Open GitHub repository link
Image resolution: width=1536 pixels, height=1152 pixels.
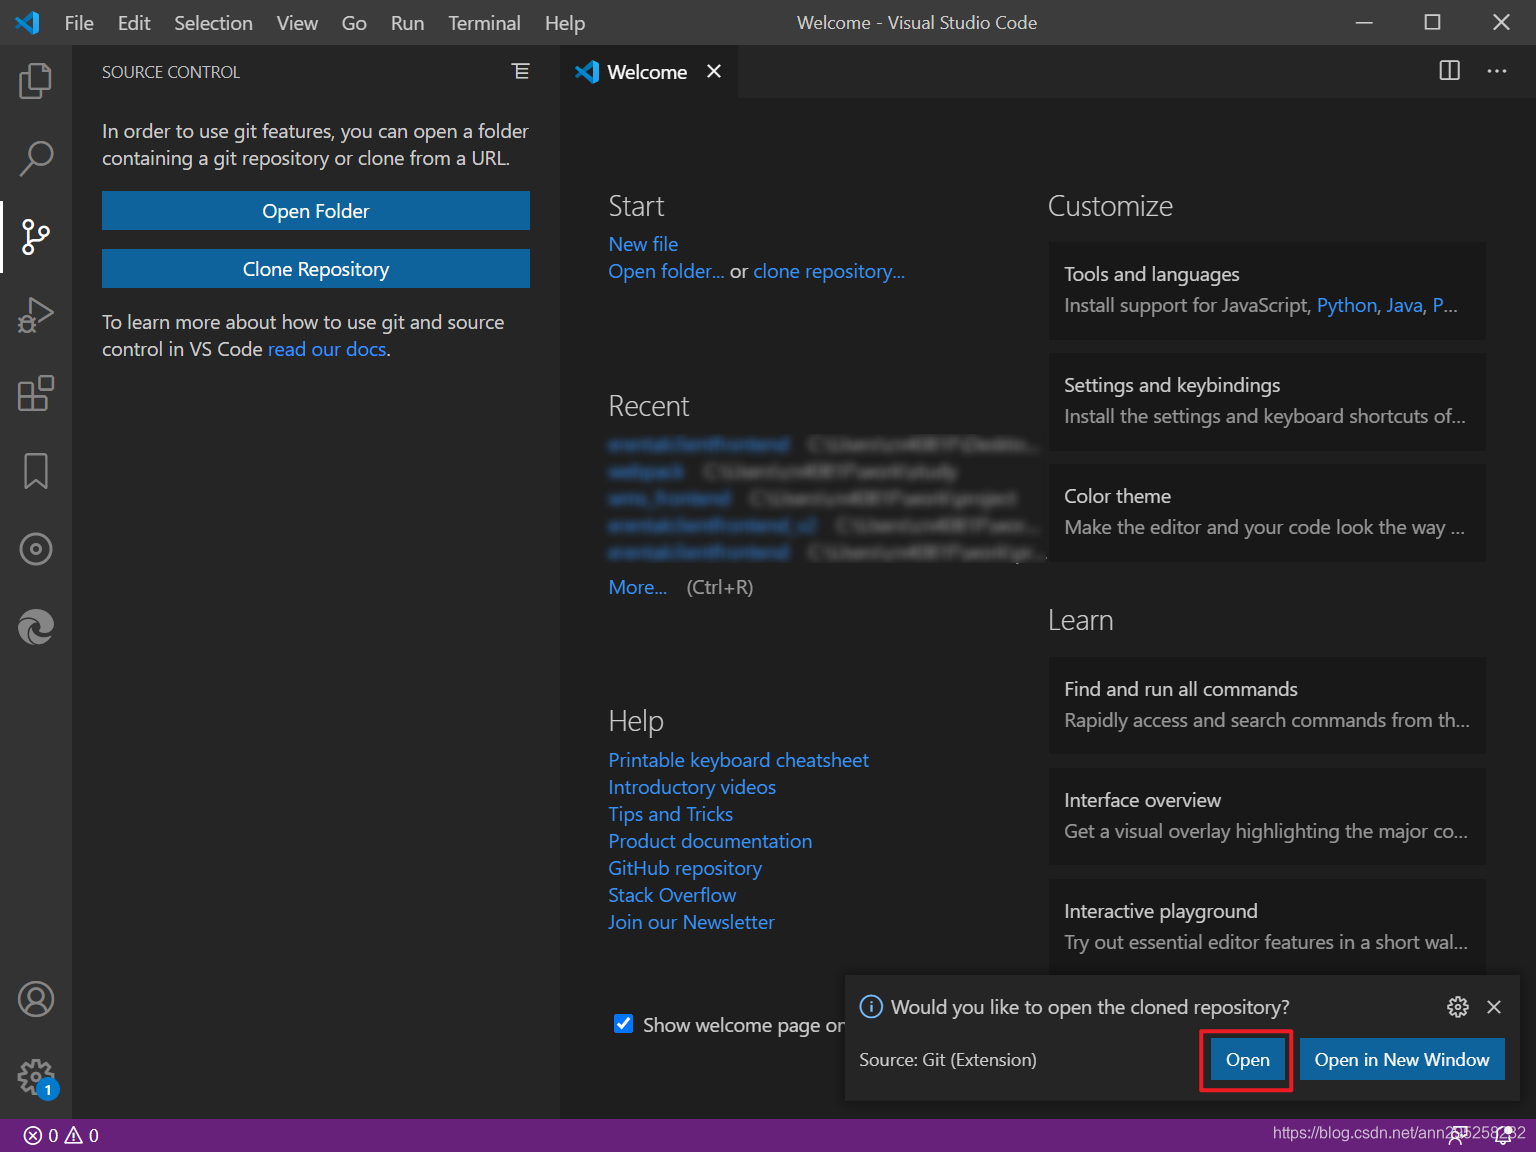tap(685, 868)
